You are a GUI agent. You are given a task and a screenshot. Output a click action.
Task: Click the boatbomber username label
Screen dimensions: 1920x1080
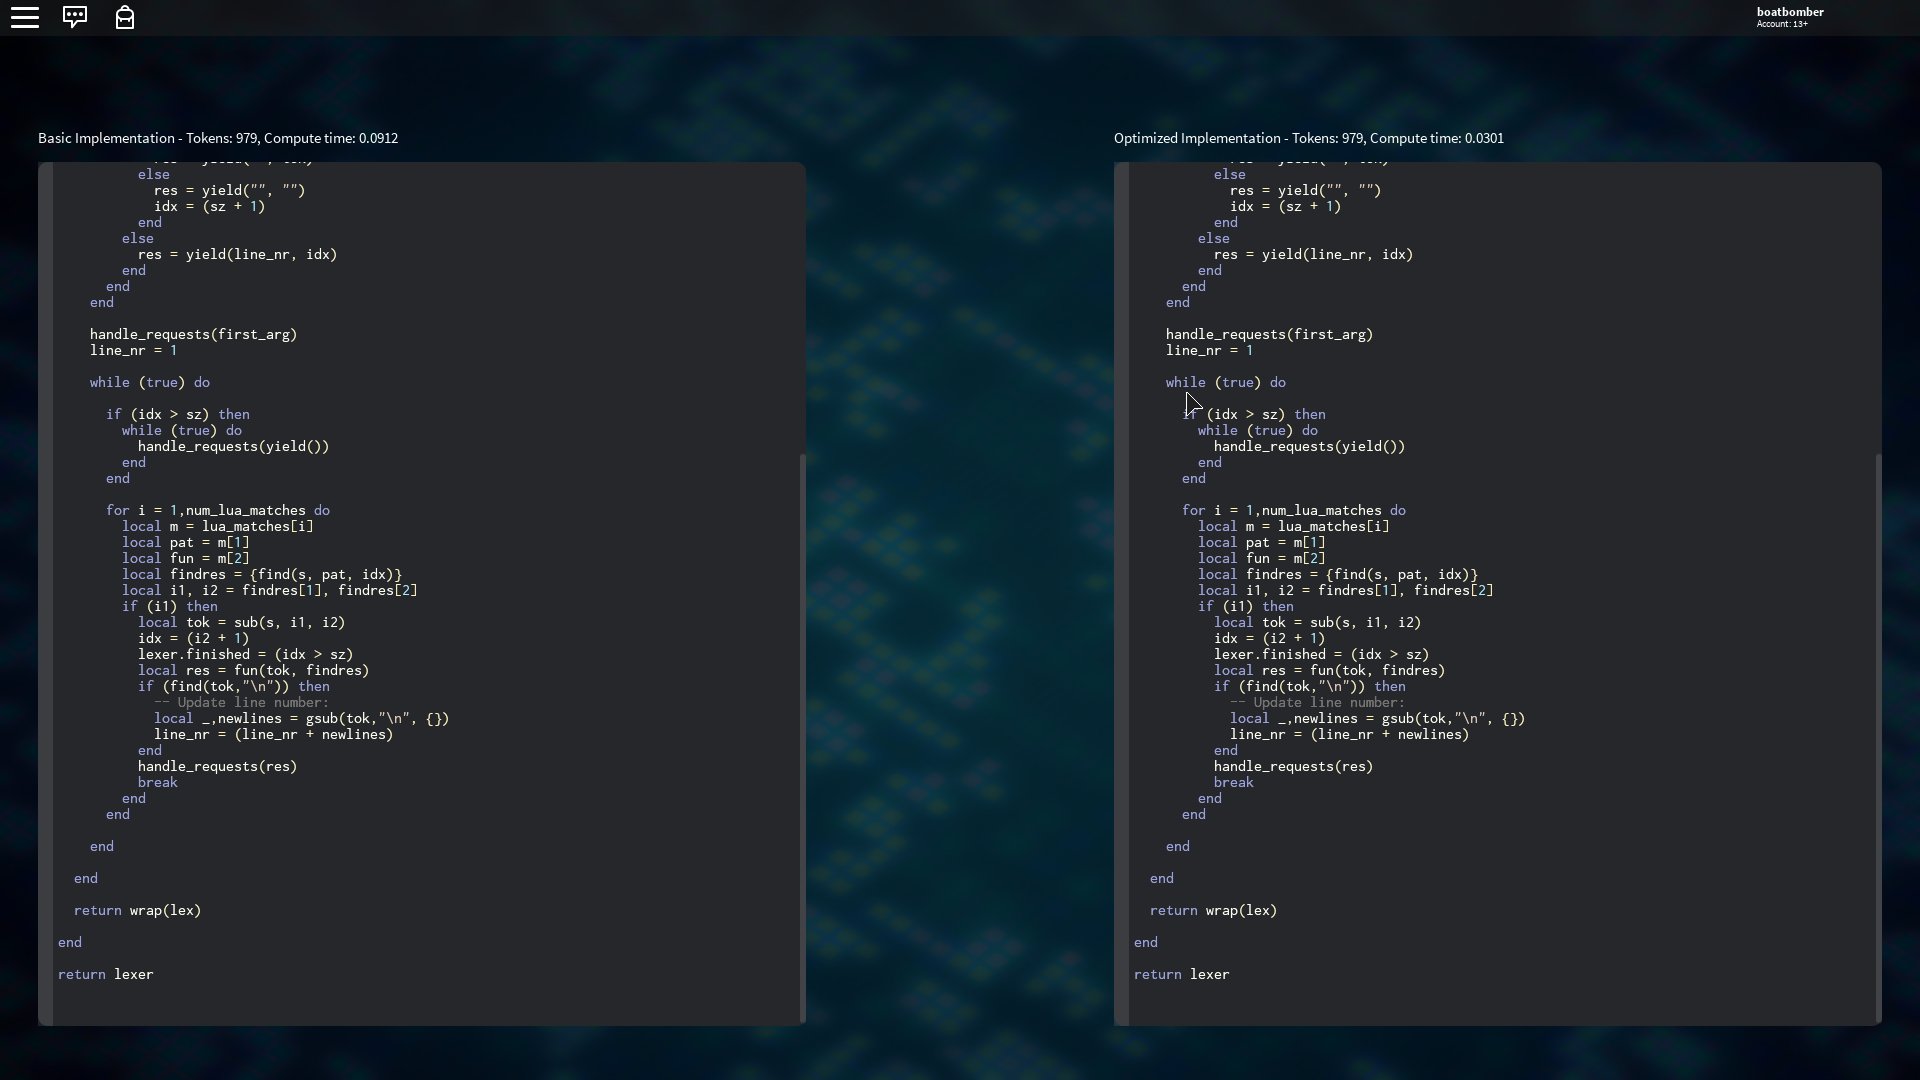pyautogui.click(x=1789, y=12)
